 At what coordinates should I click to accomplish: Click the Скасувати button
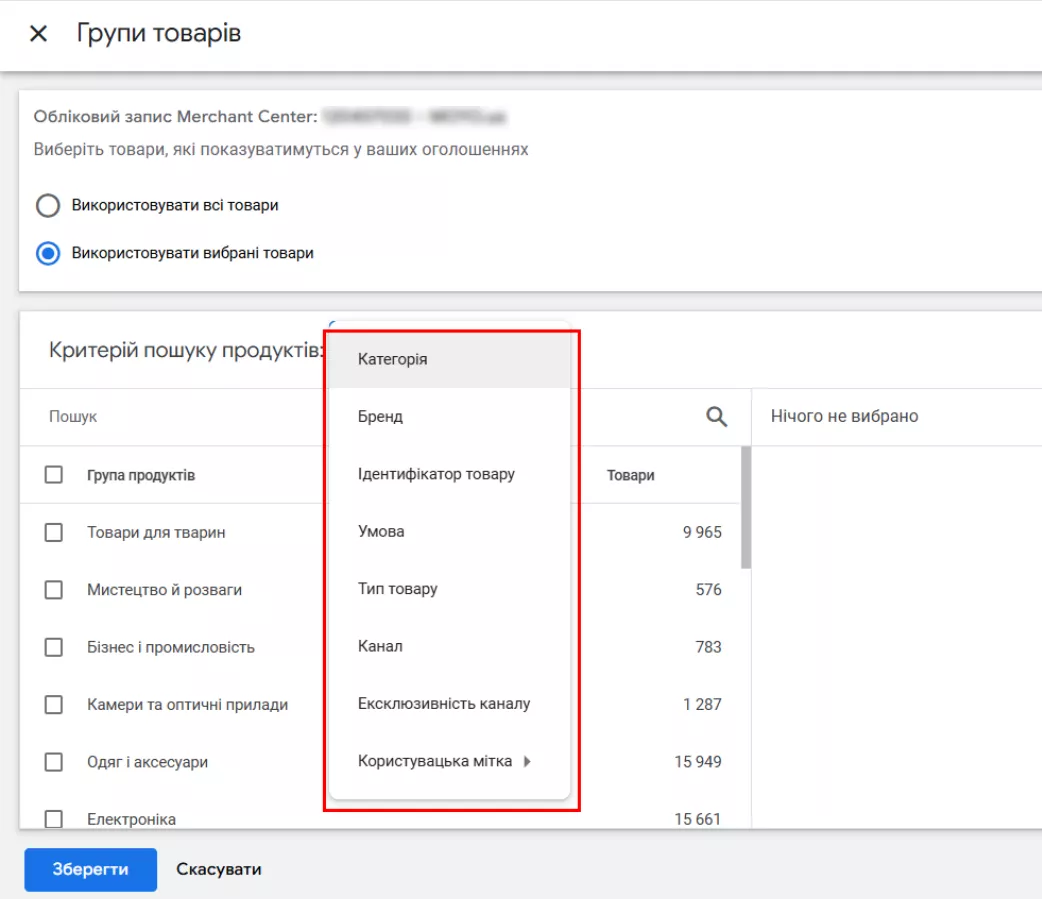[219, 869]
